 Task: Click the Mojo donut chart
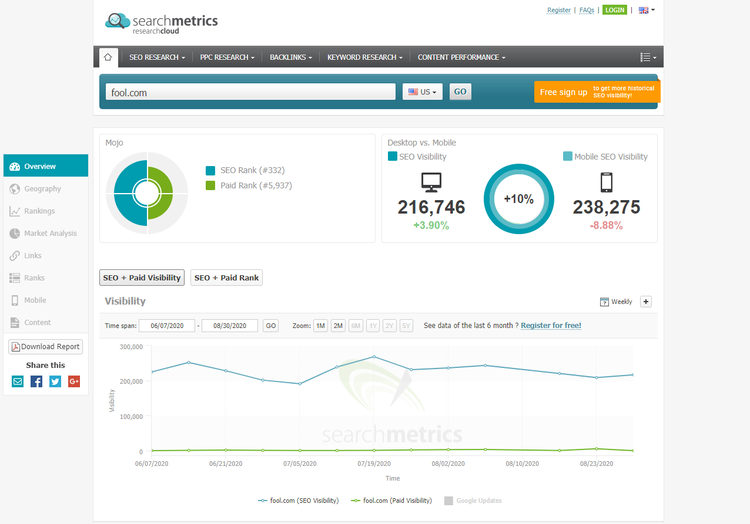(x=147, y=193)
